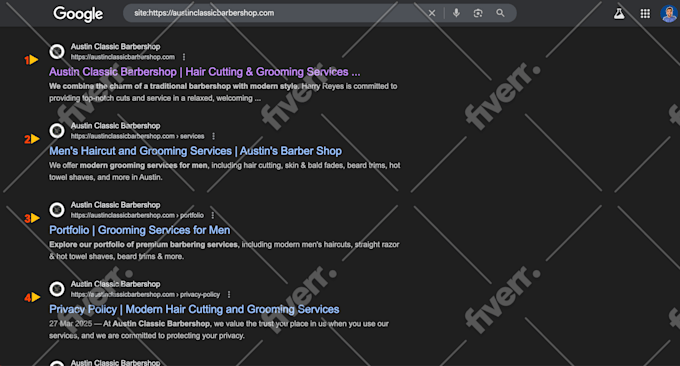Open Privacy Policy Modern Hair Cutting link

[x=194, y=309]
